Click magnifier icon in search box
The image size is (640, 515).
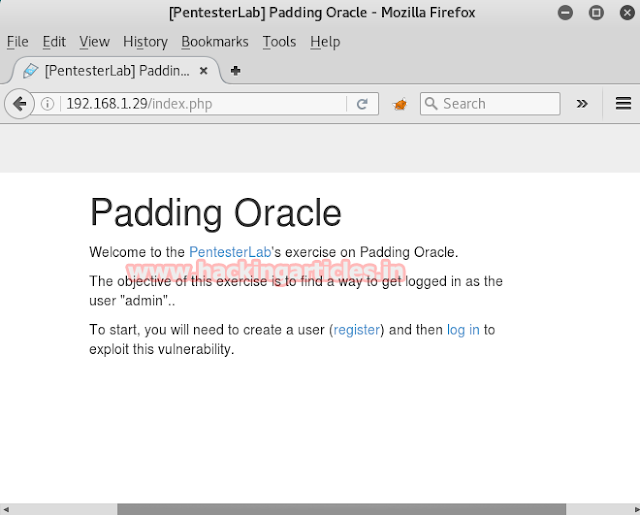click(431, 103)
